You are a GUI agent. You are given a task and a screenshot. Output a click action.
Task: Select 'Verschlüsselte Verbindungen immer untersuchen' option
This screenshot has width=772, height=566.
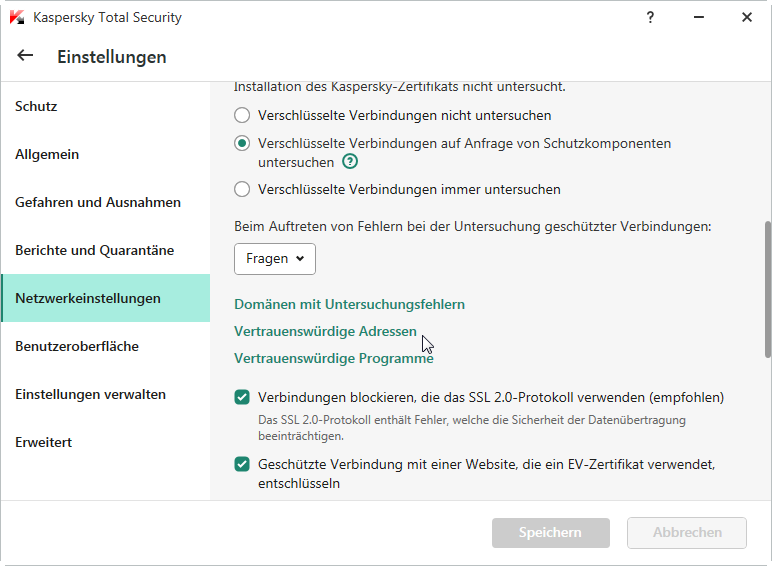(x=242, y=189)
